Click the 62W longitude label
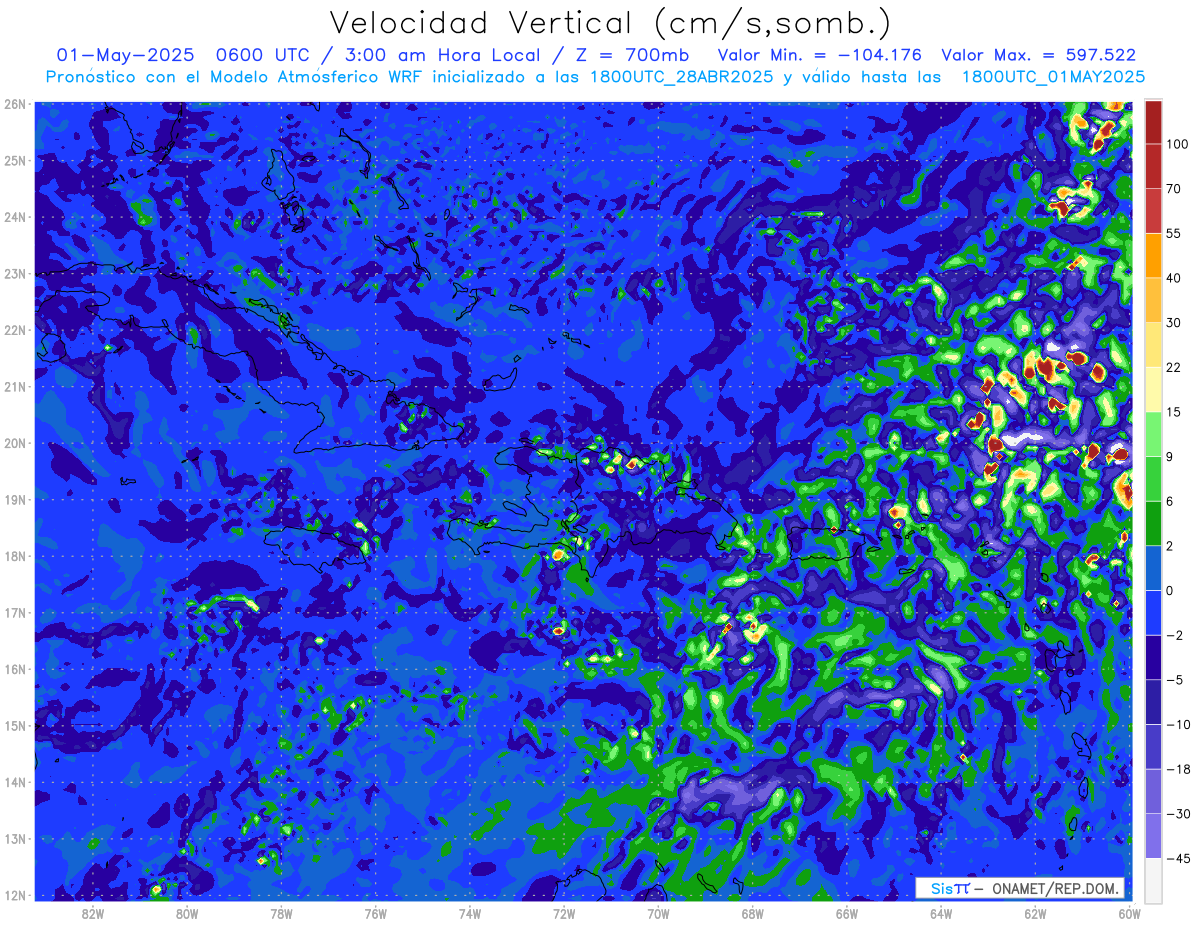This screenshot has width=1200, height=927. coord(1035,914)
